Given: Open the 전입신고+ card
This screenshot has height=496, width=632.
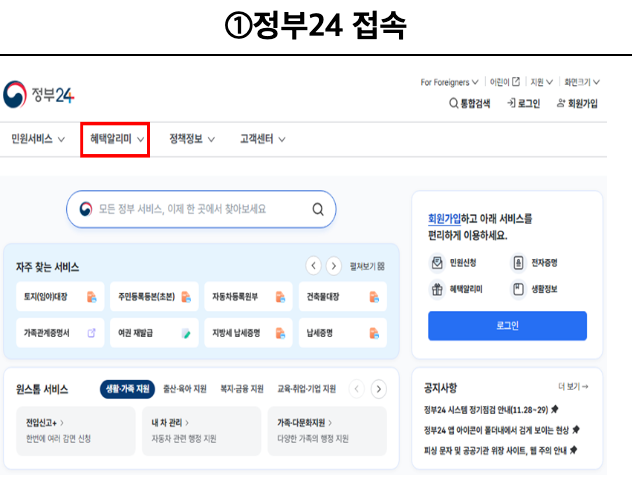Looking at the screenshot, I should [76, 431].
